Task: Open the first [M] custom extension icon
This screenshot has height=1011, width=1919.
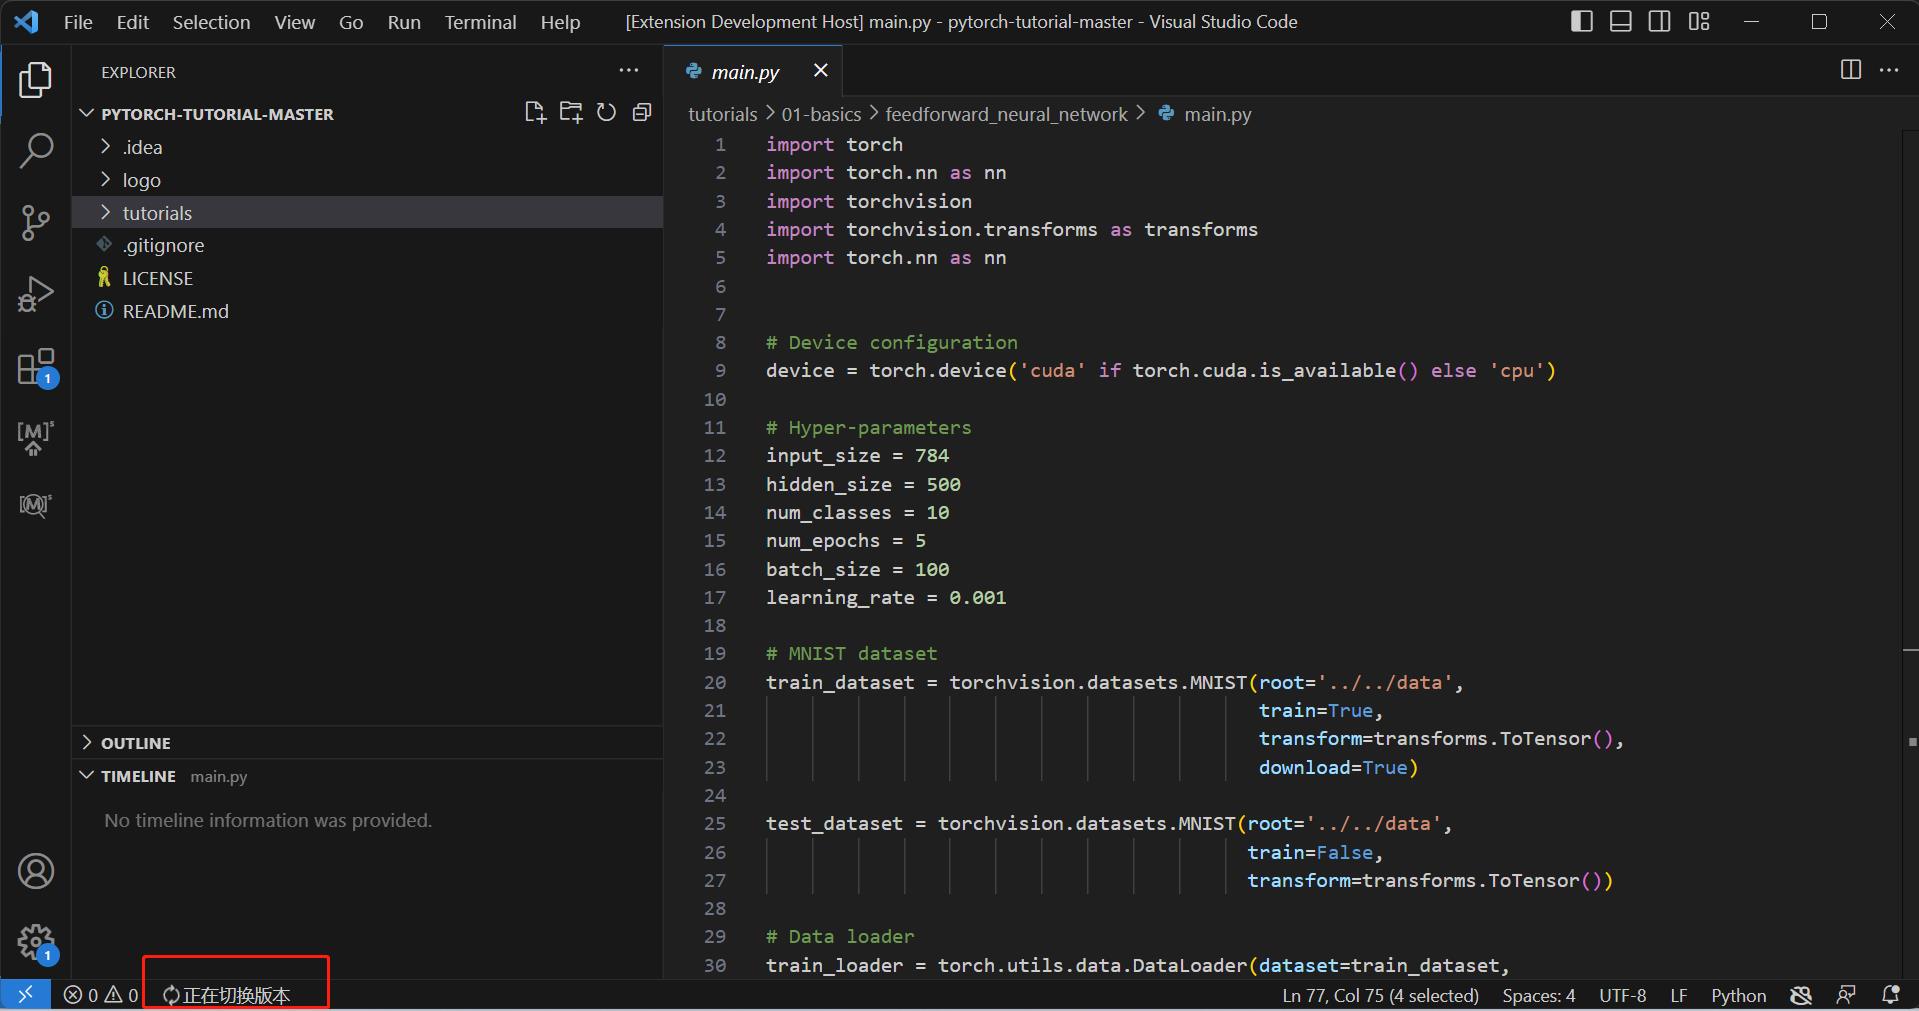Action: [36, 438]
